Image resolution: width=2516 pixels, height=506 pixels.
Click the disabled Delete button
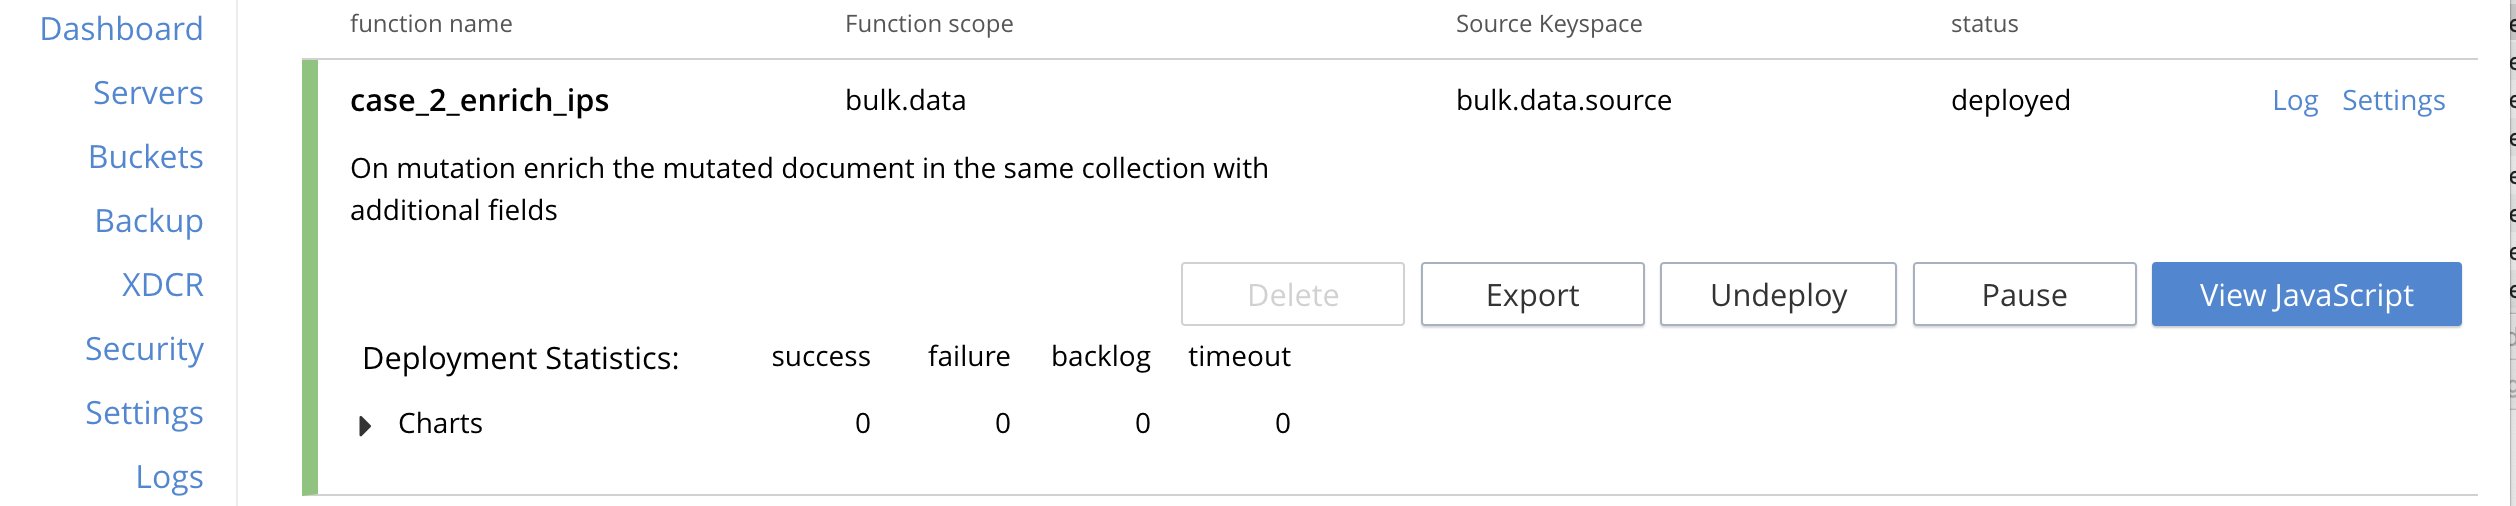pos(1292,295)
